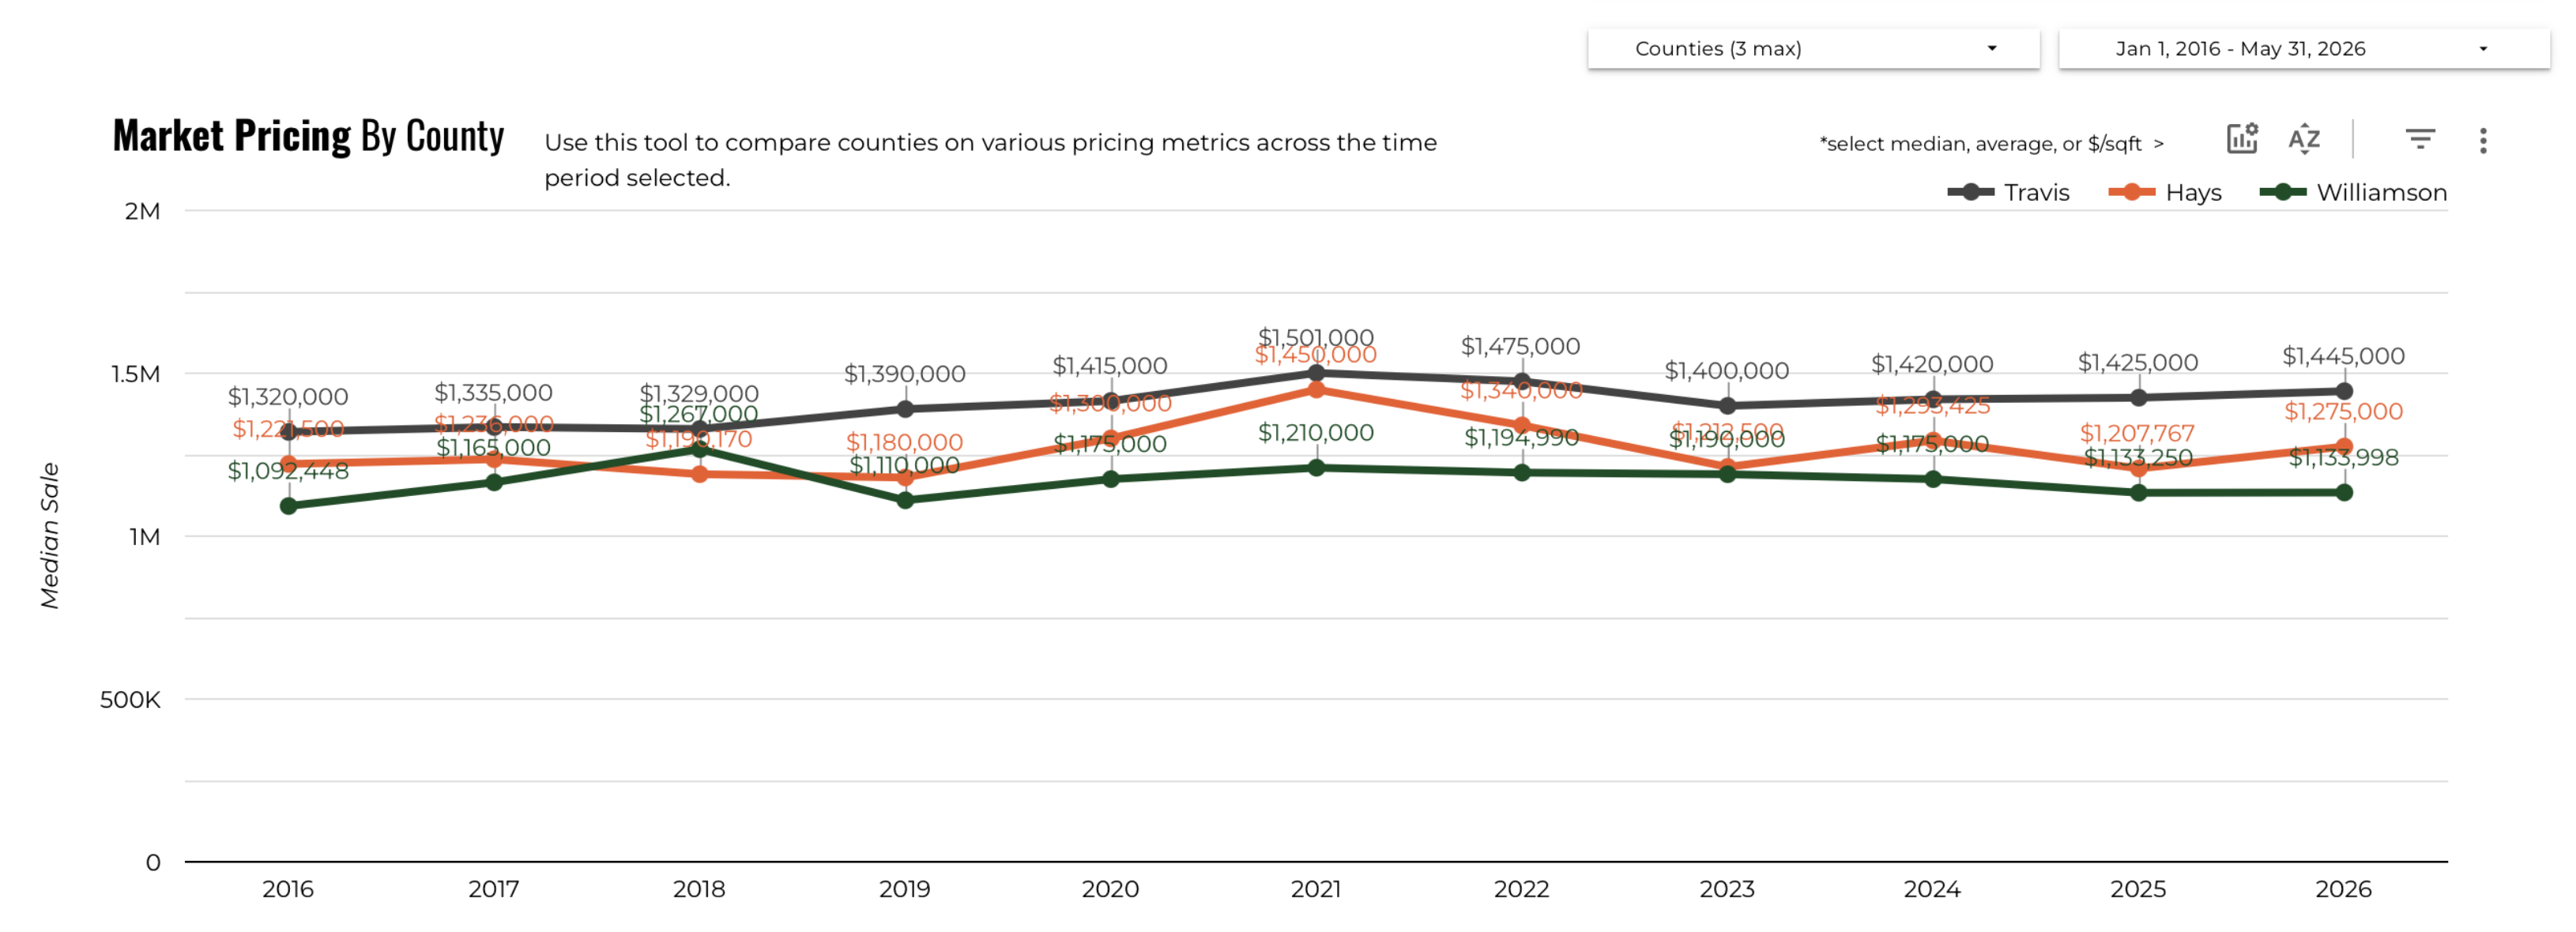Click the $1,420,000 Travis 2024 label
Image resolution: width=2576 pixels, height=932 pixels.
click(x=1932, y=364)
